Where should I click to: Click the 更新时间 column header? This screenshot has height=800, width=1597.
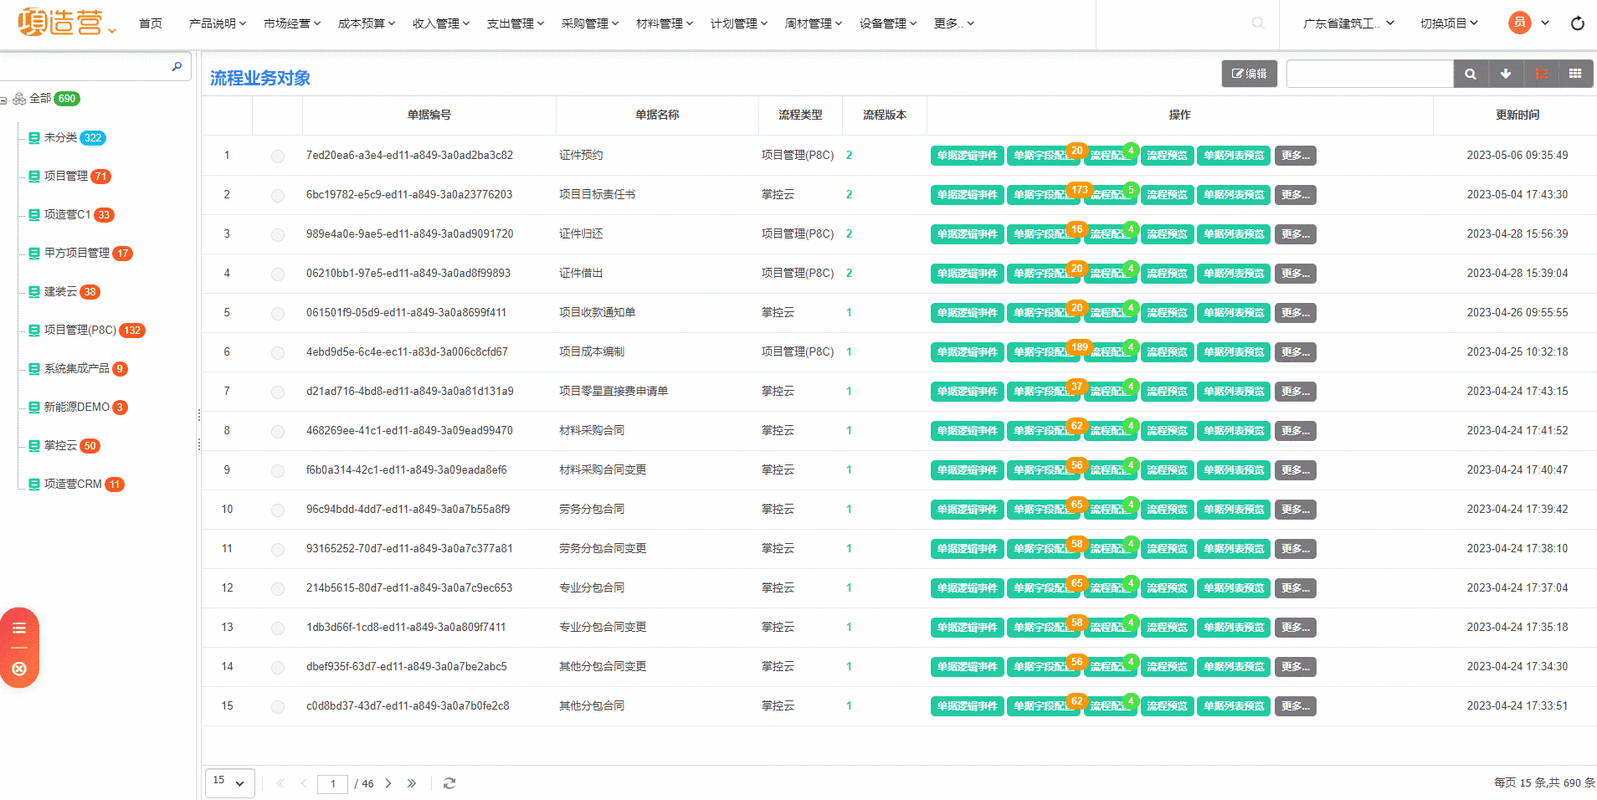1517,115
